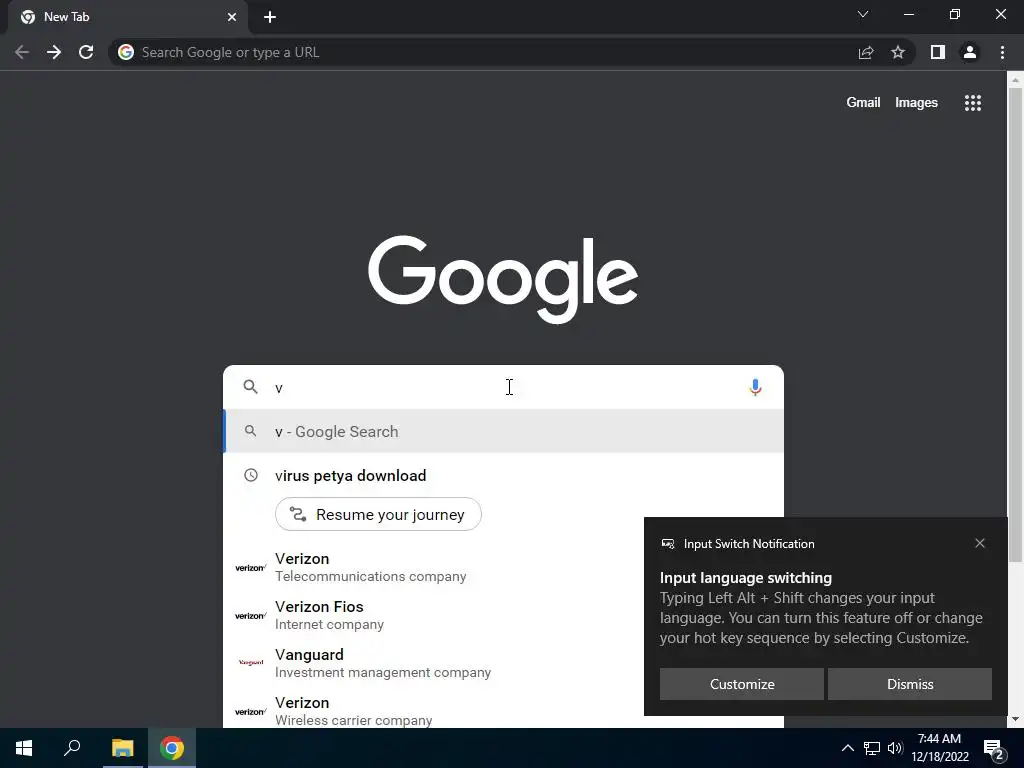Close the Input Switch Notification popup

tap(980, 543)
